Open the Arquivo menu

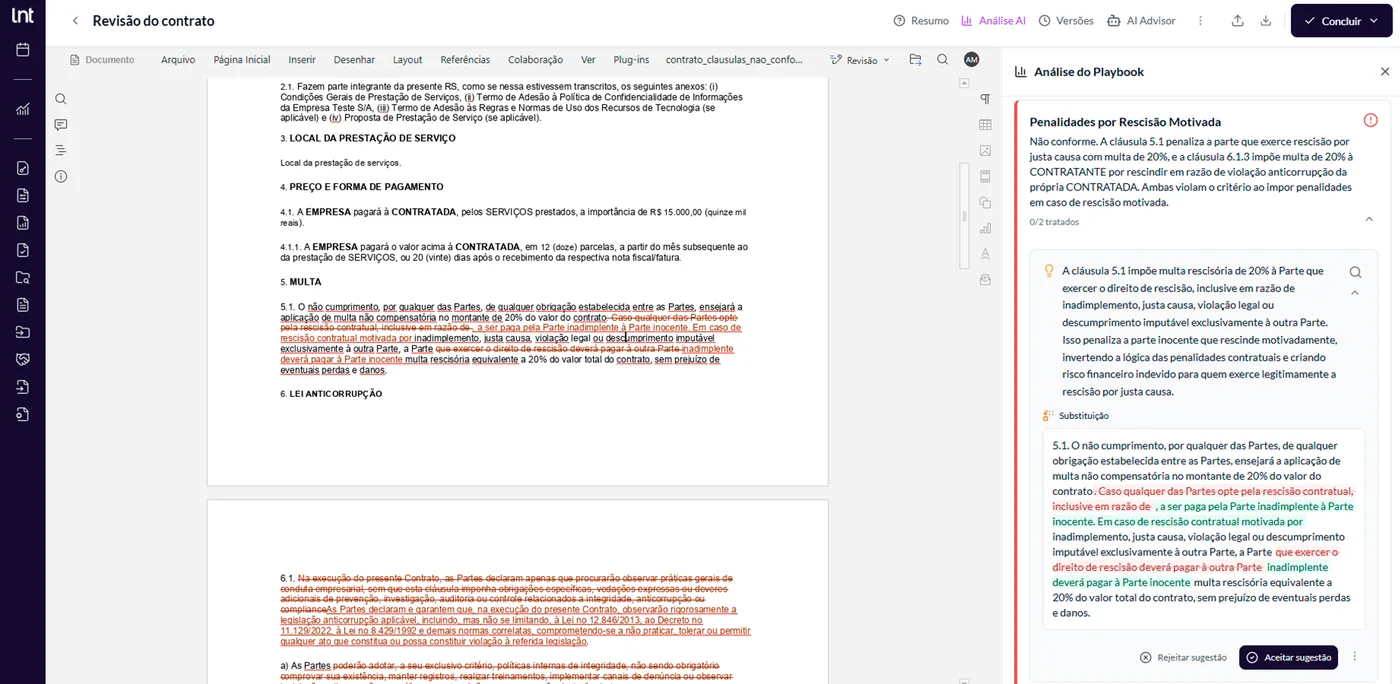coord(178,60)
